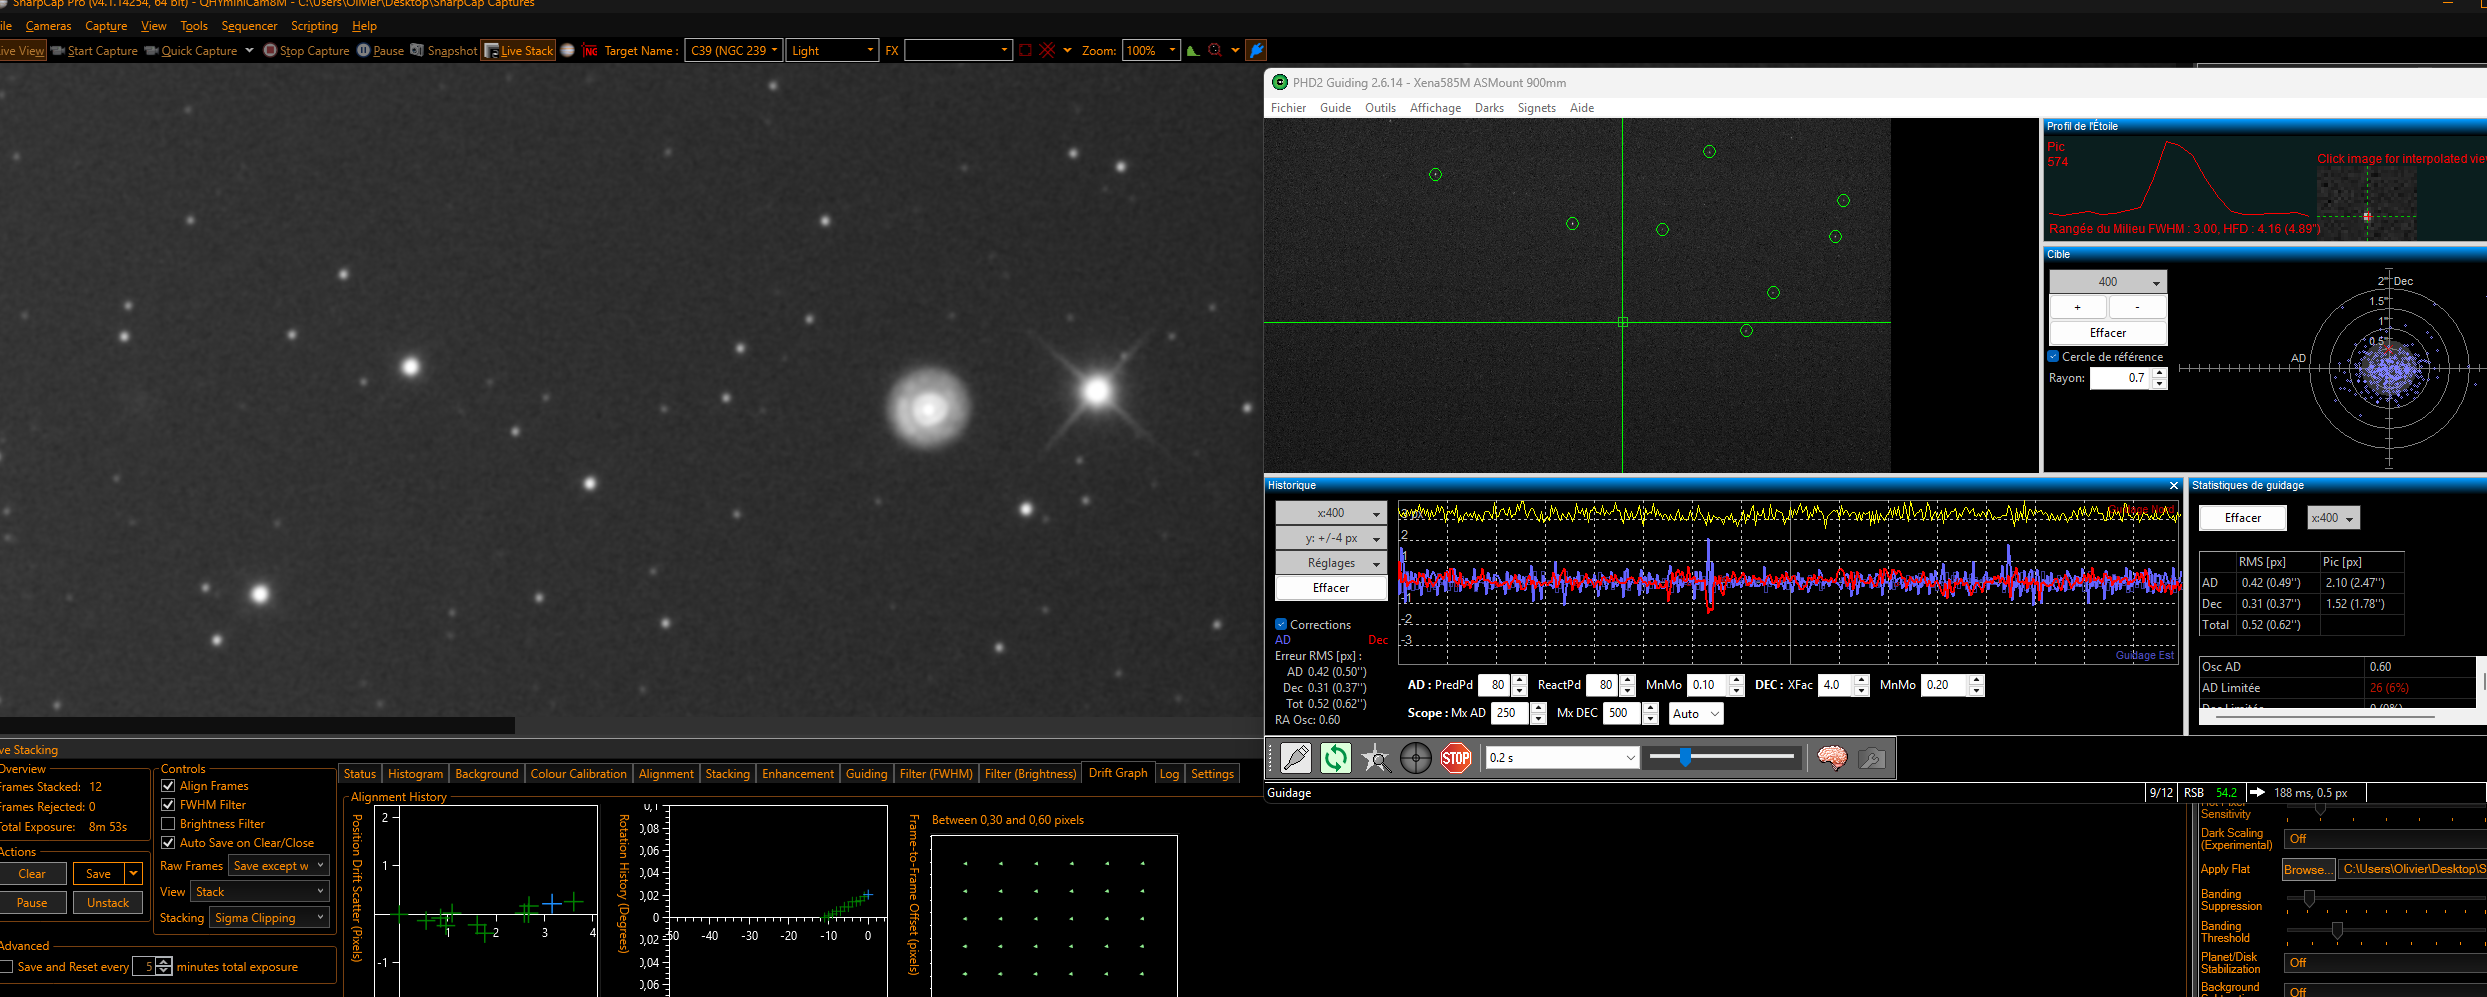Viewport: 2487px width, 997px height.
Task: Increase the AD PredPd stepper
Action: [1520, 680]
